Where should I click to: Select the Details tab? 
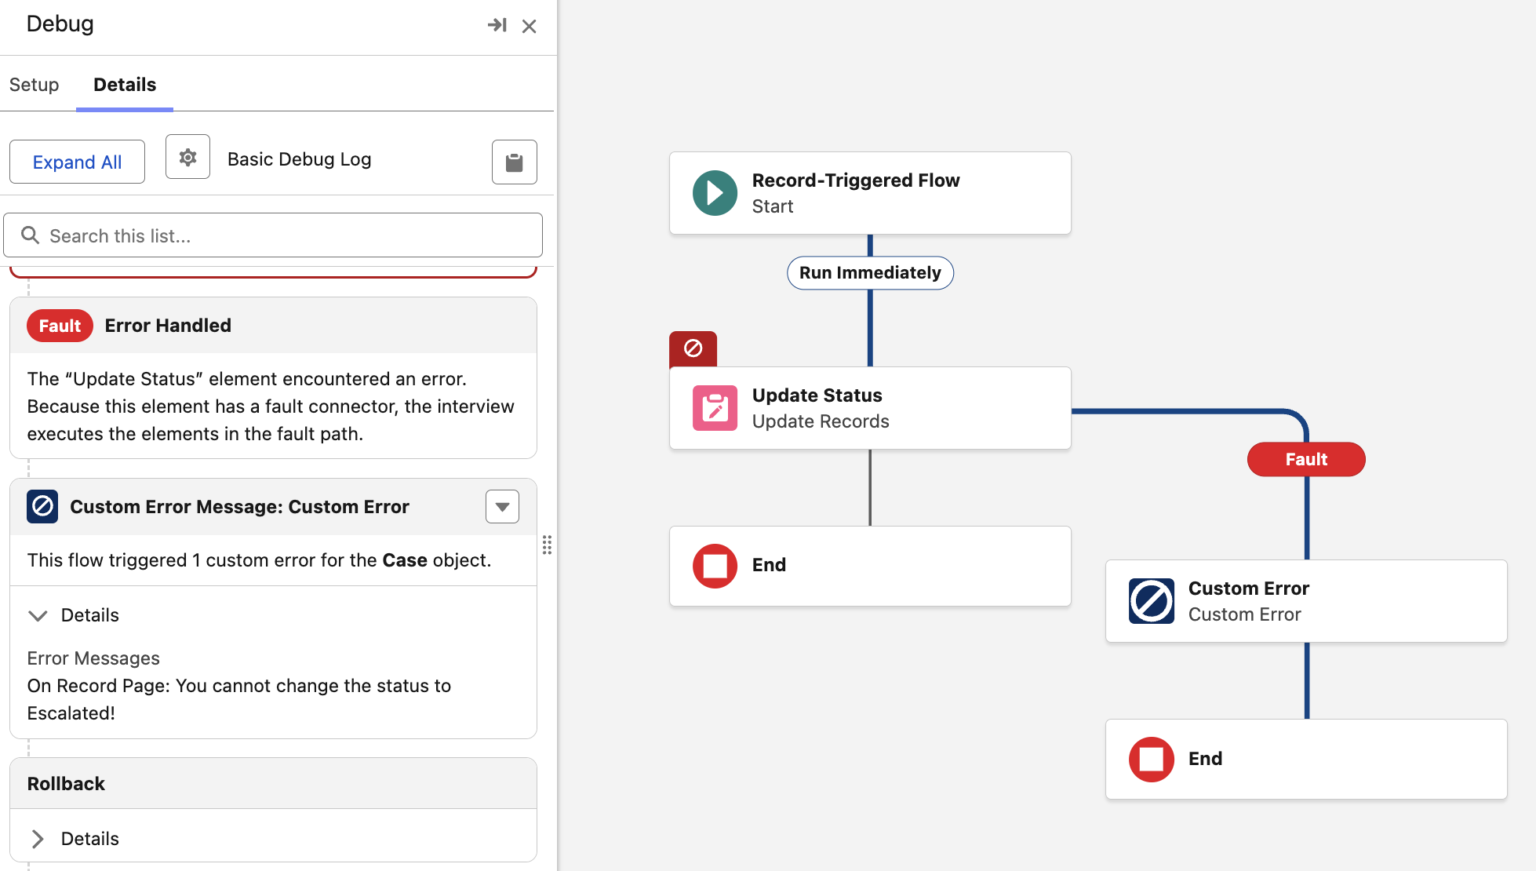124,84
